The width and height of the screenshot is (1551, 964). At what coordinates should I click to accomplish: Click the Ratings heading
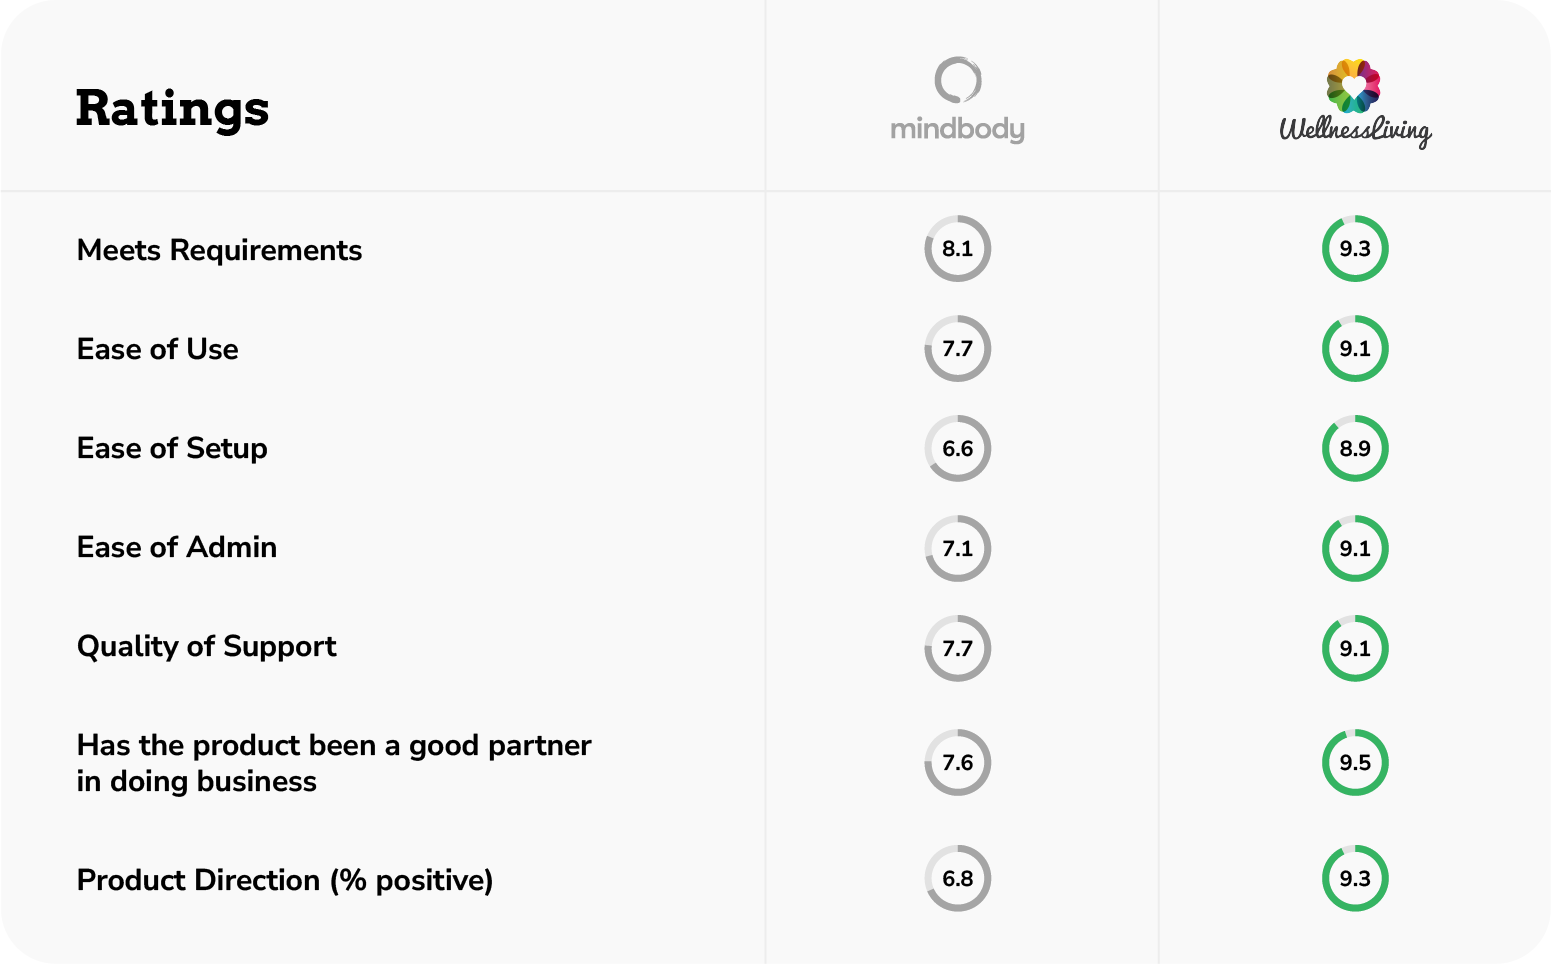[x=173, y=108]
